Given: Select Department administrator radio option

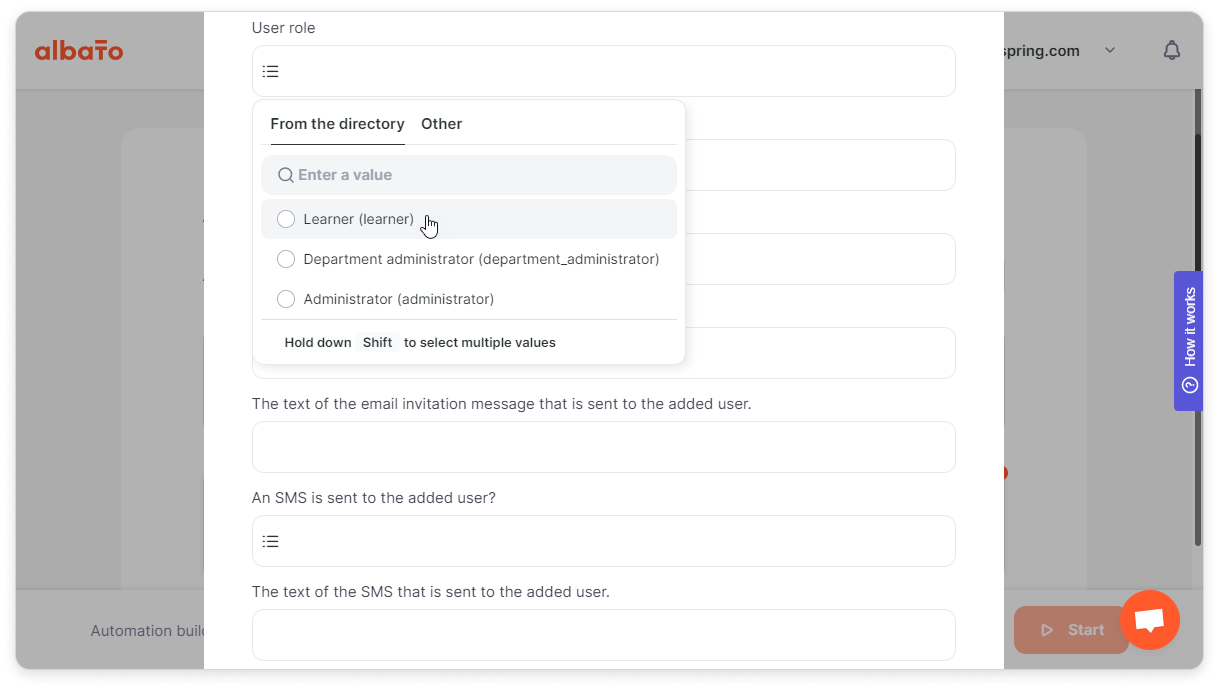Looking at the screenshot, I should 286,259.
